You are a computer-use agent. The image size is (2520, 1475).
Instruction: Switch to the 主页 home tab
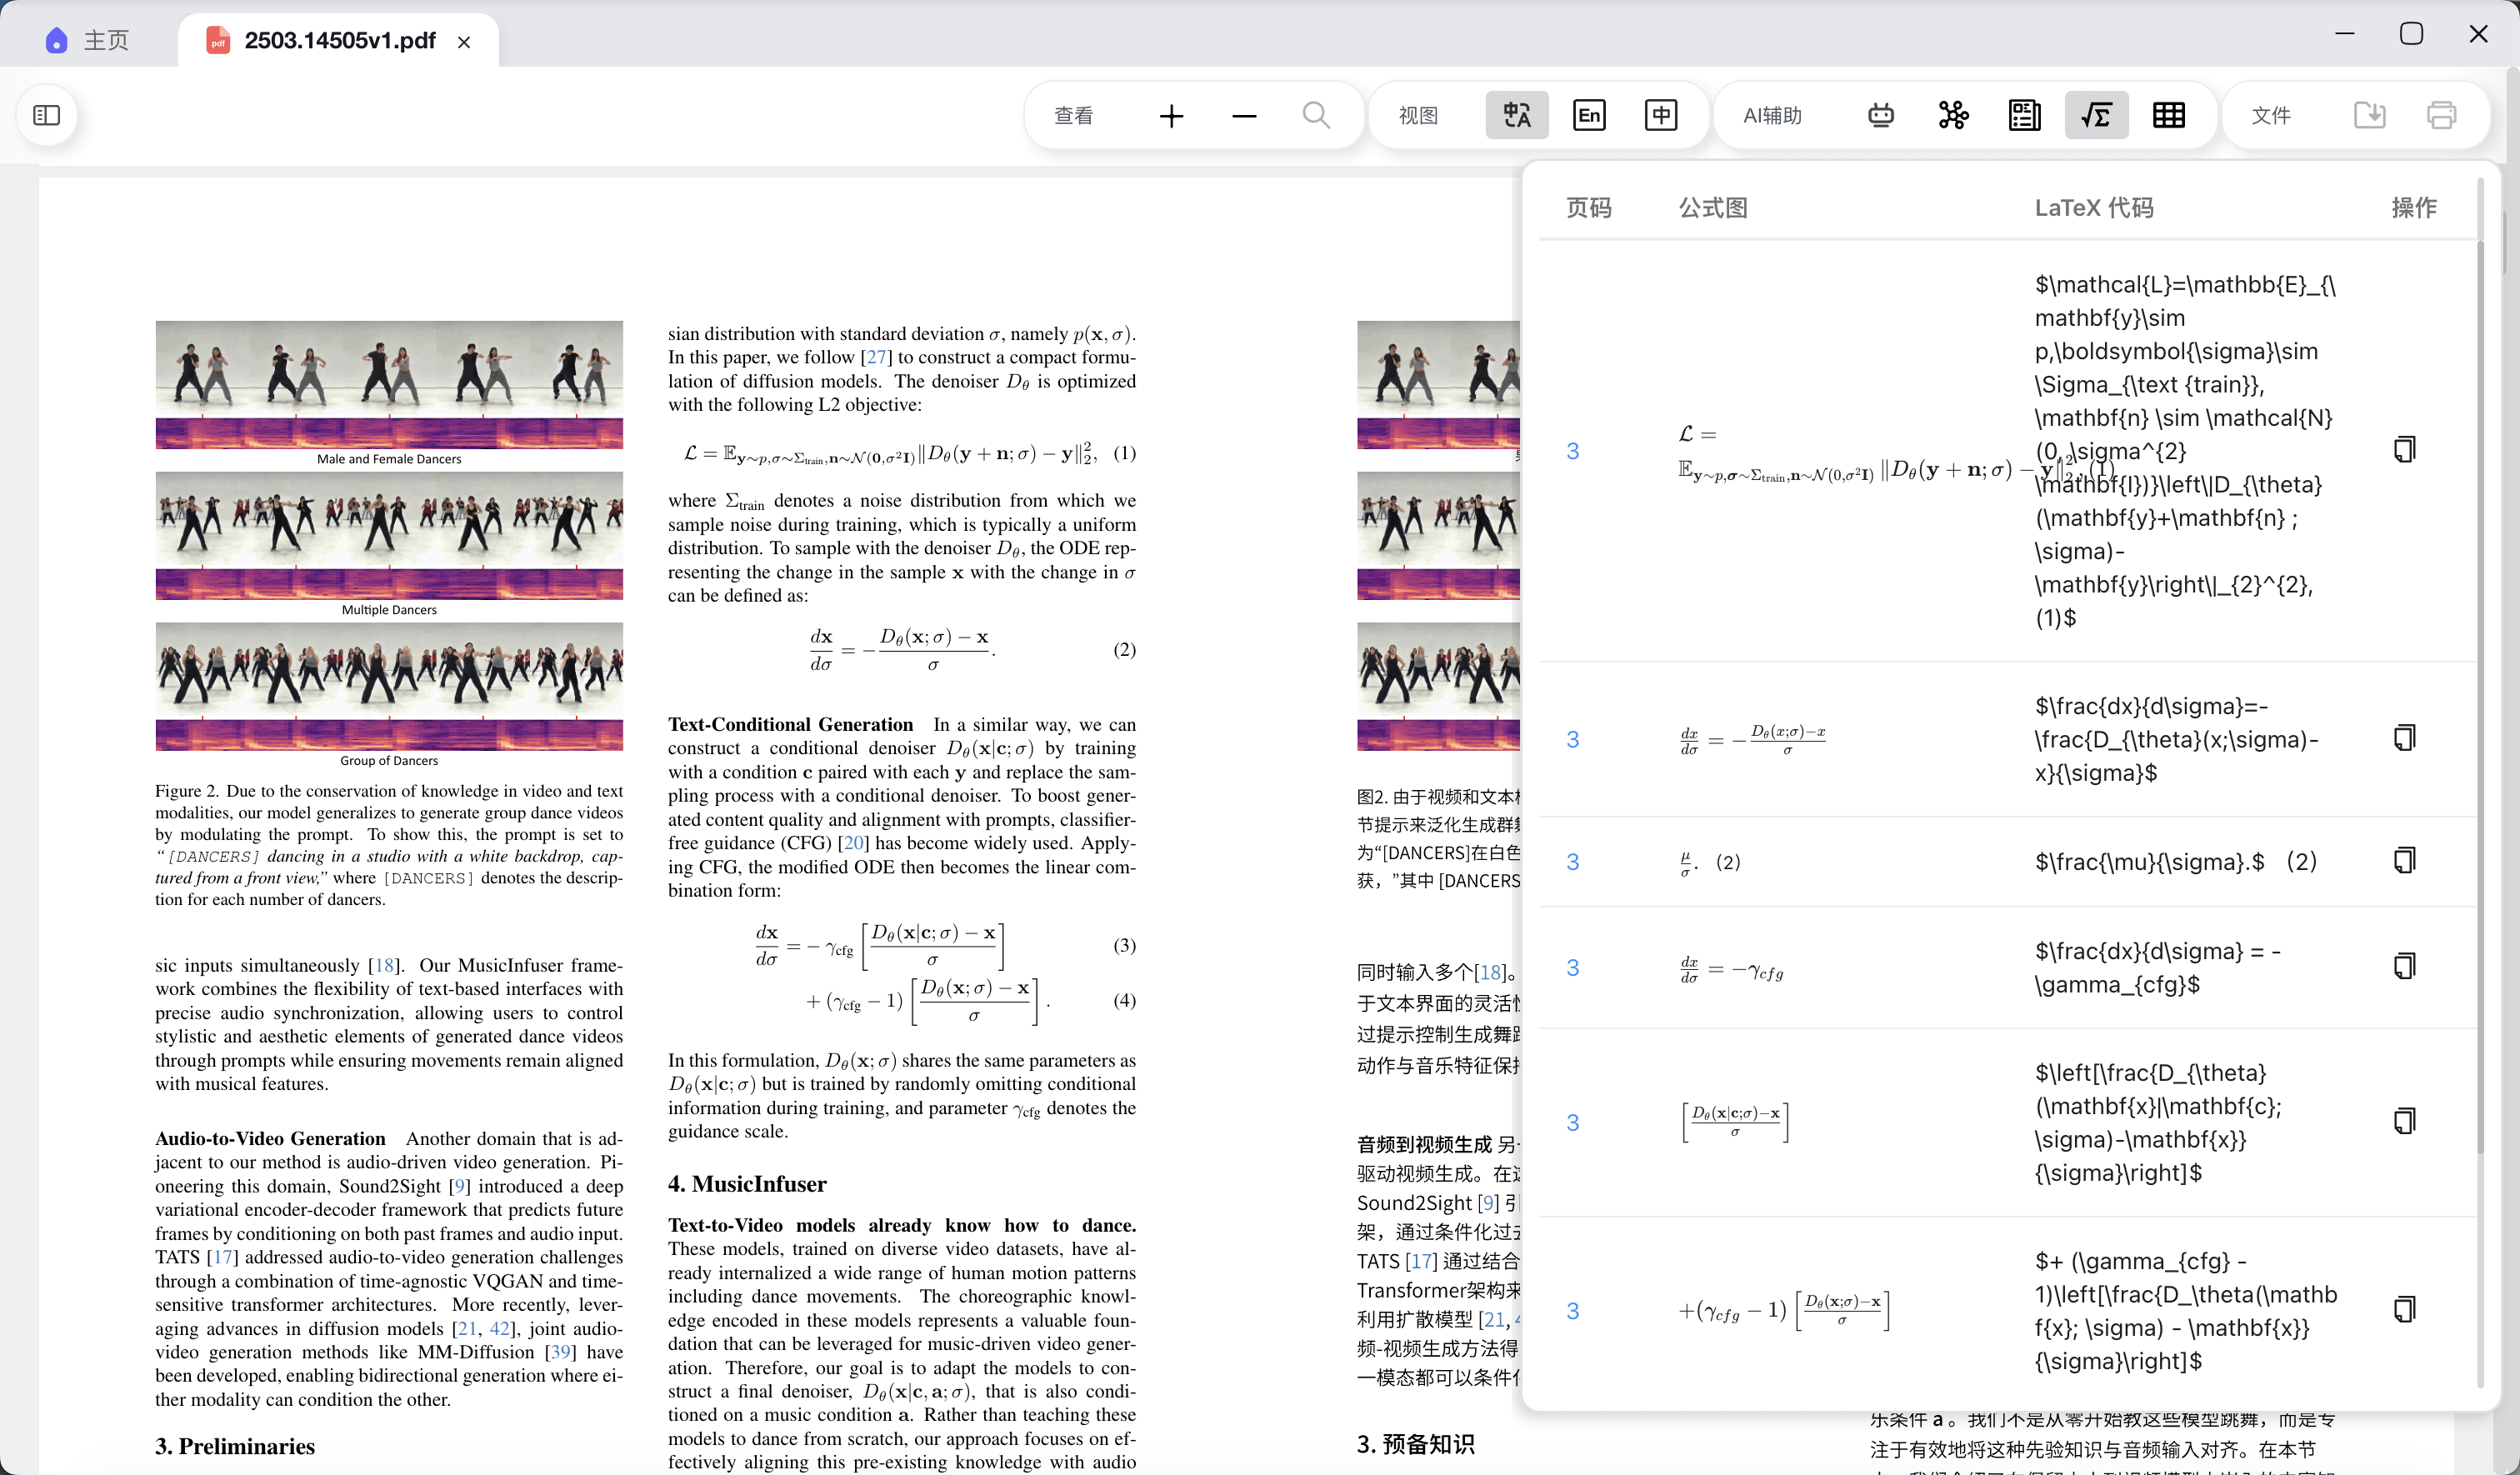point(88,40)
